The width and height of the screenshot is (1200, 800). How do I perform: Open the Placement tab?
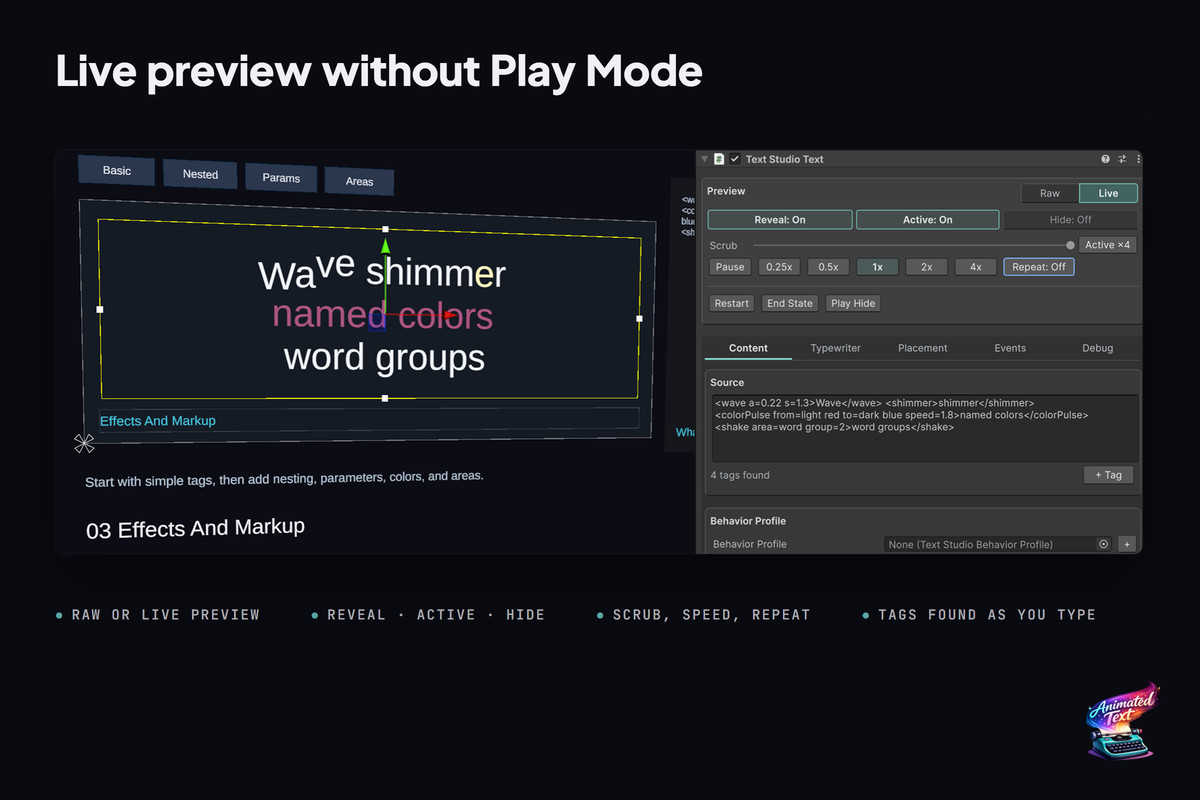pyautogui.click(x=922, y=348)
